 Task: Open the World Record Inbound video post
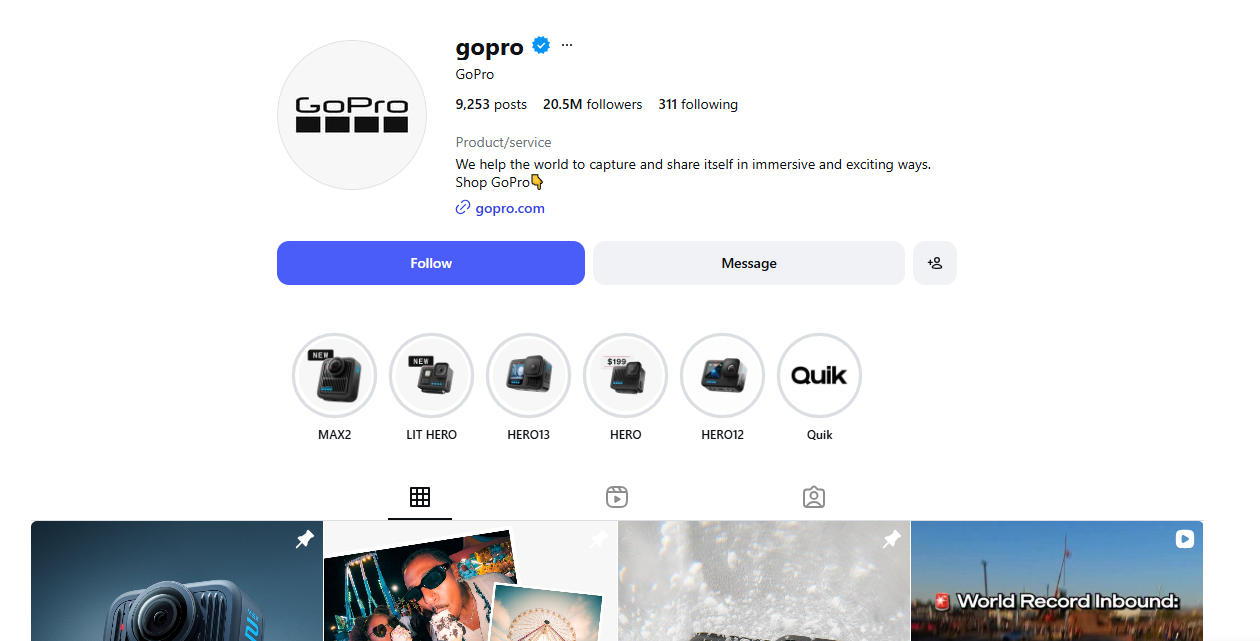click(1057, 581)
